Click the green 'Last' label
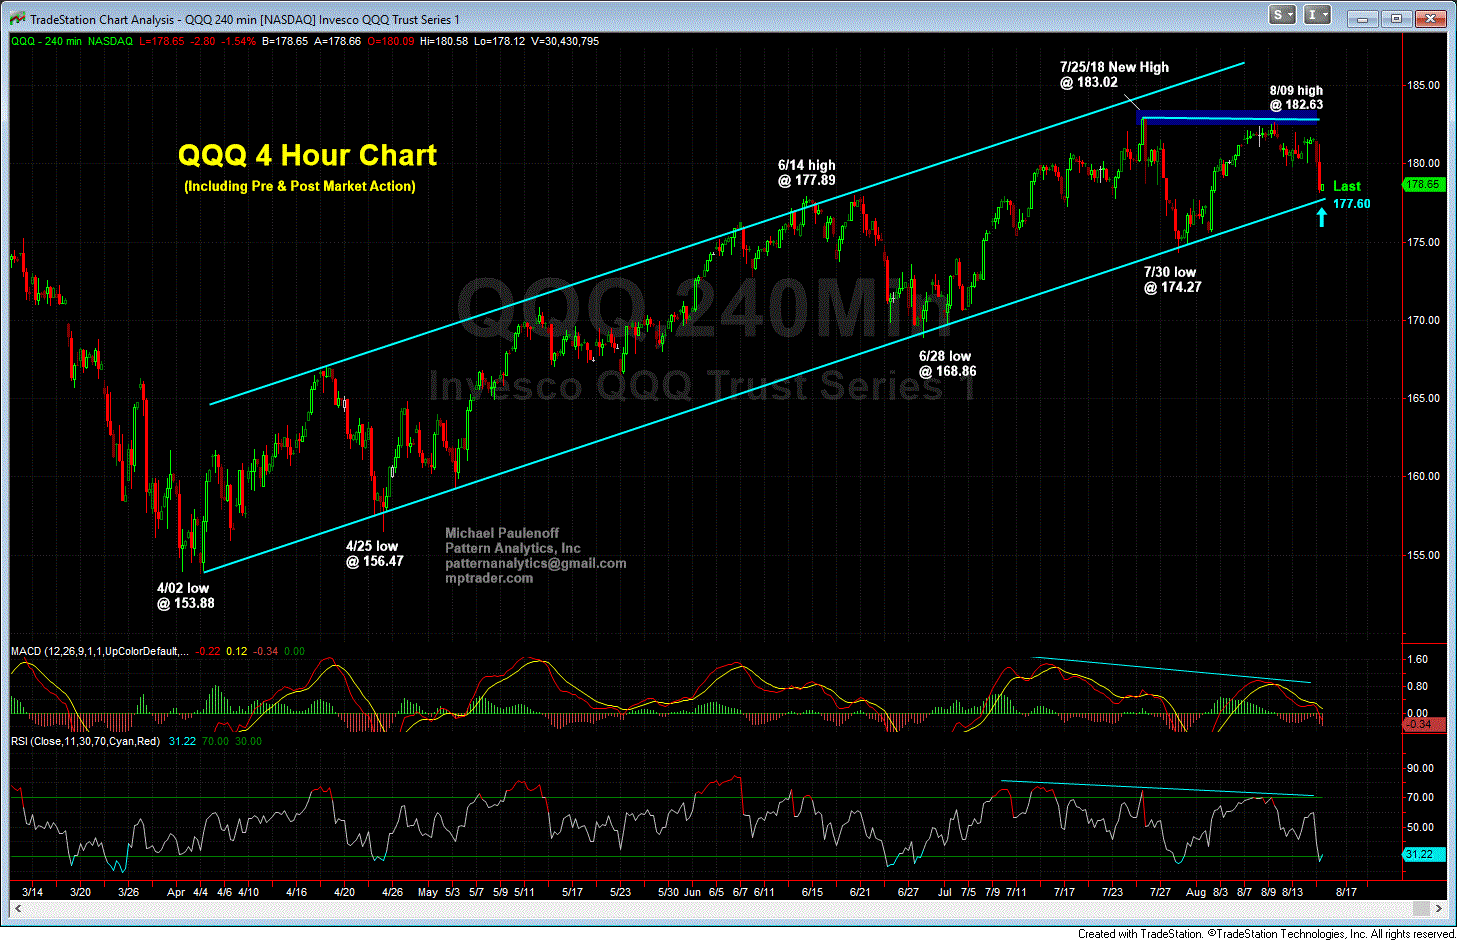The image size is (1457, 940). 1346,186
